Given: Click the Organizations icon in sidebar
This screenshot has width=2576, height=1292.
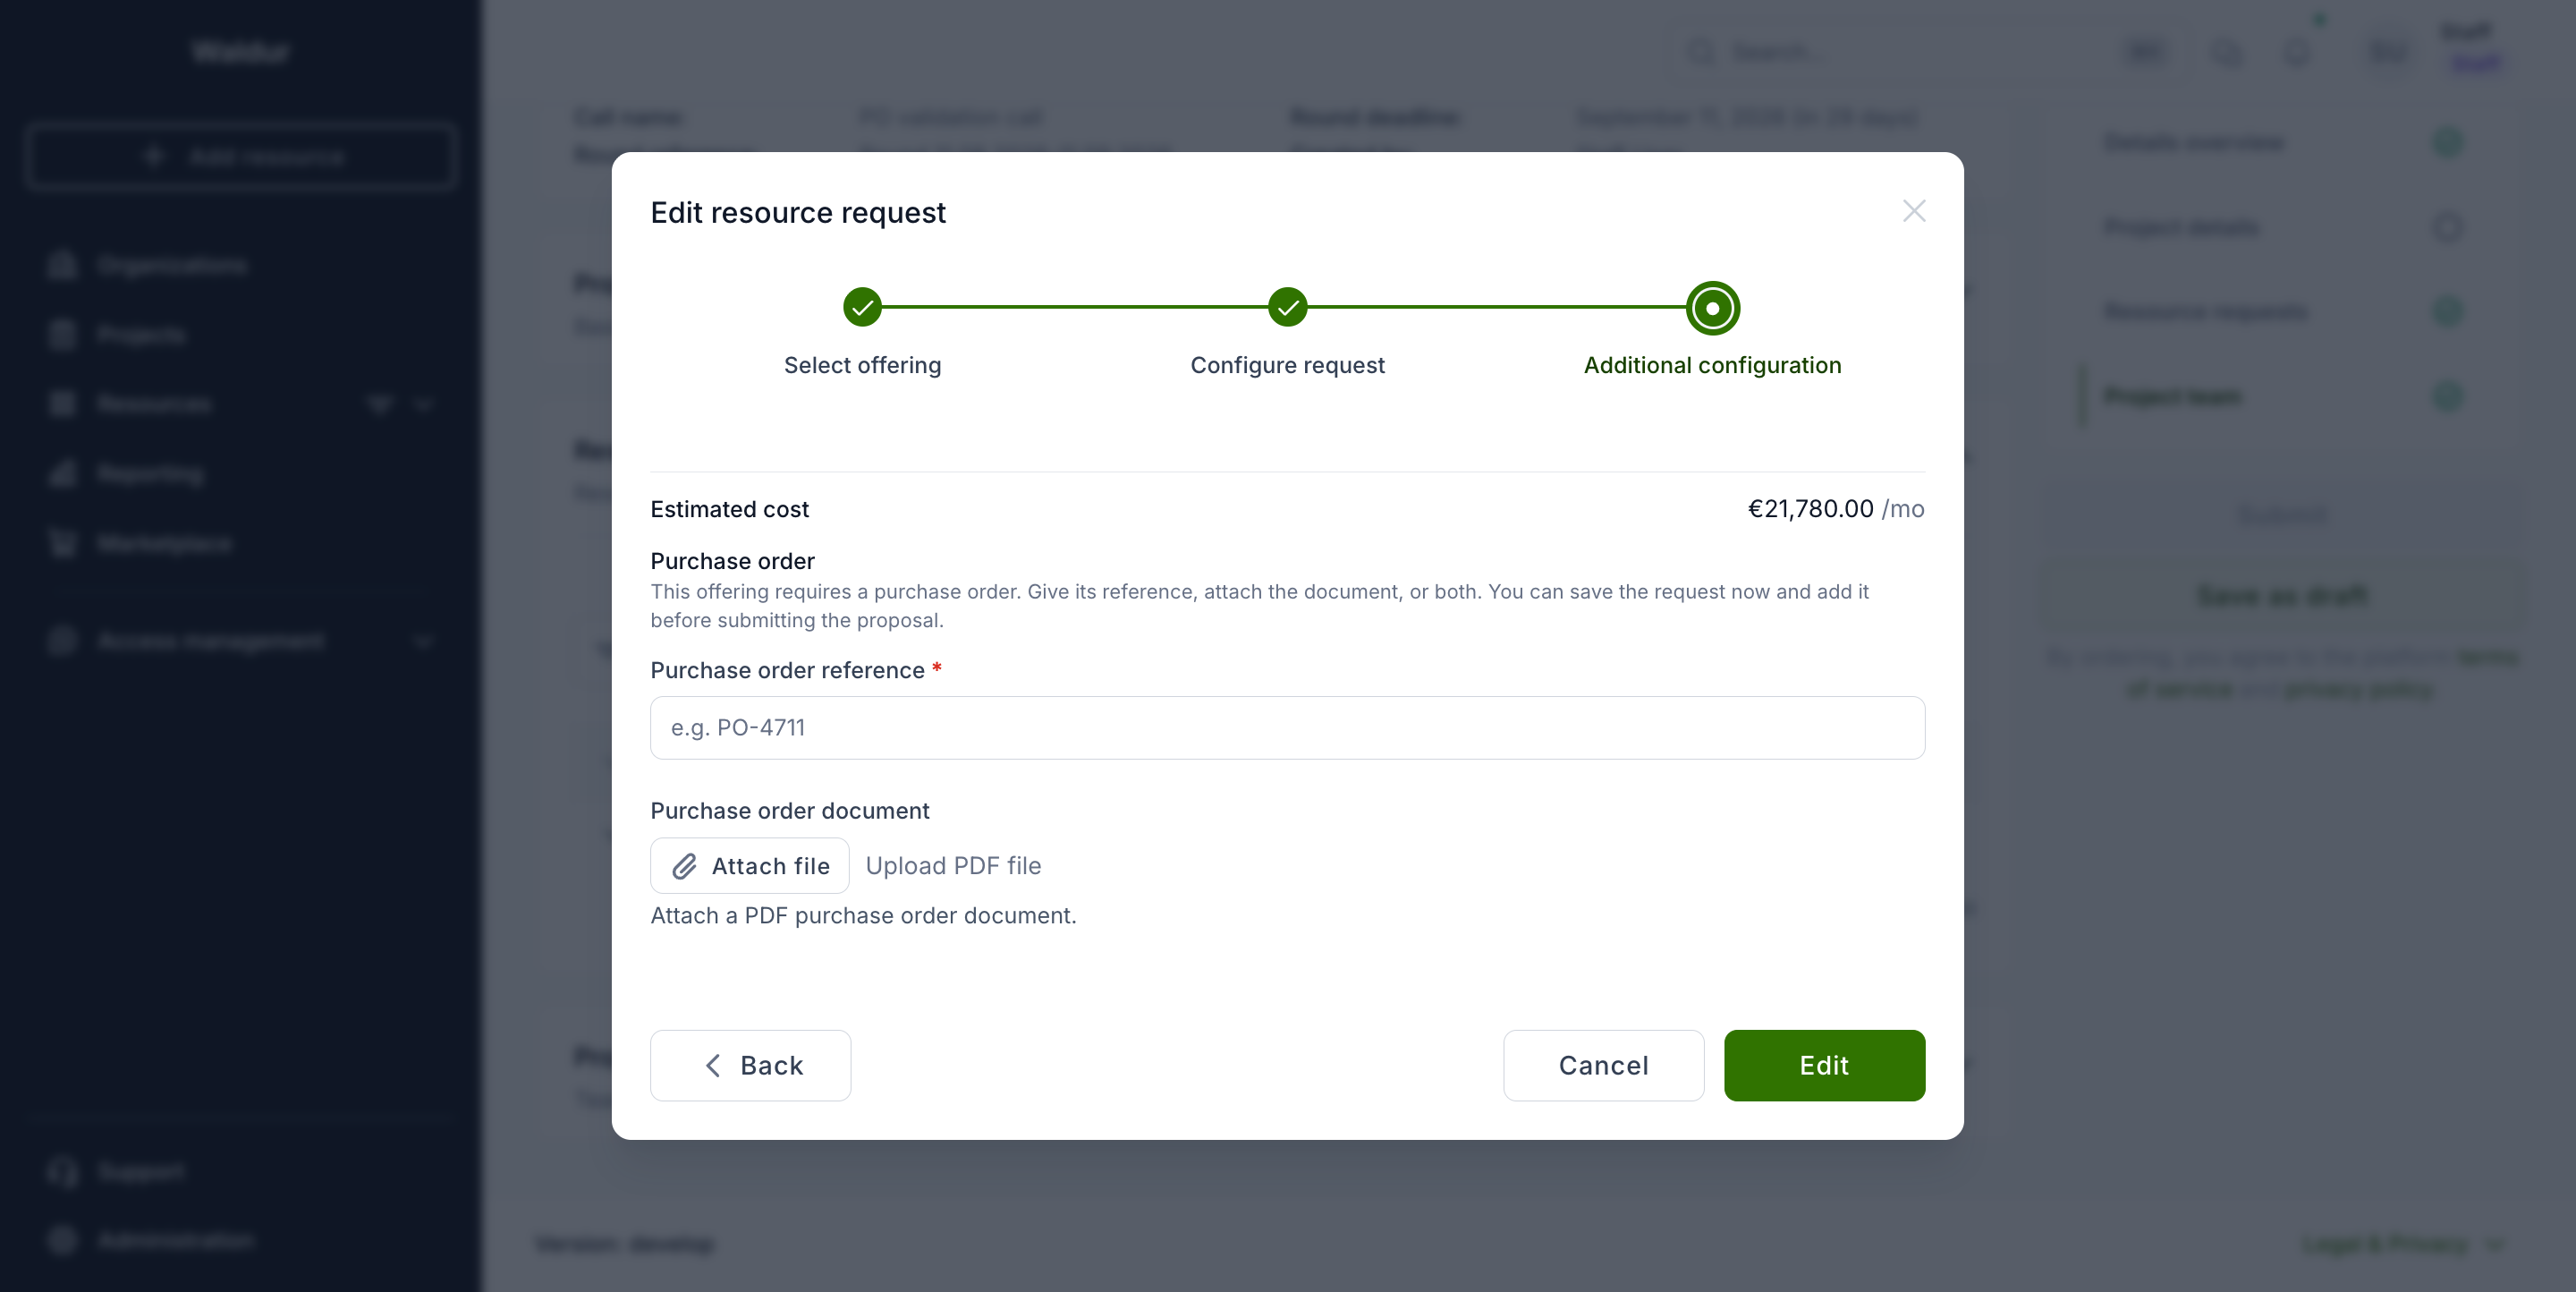Looking at the screenshot, I should point(62,265).
